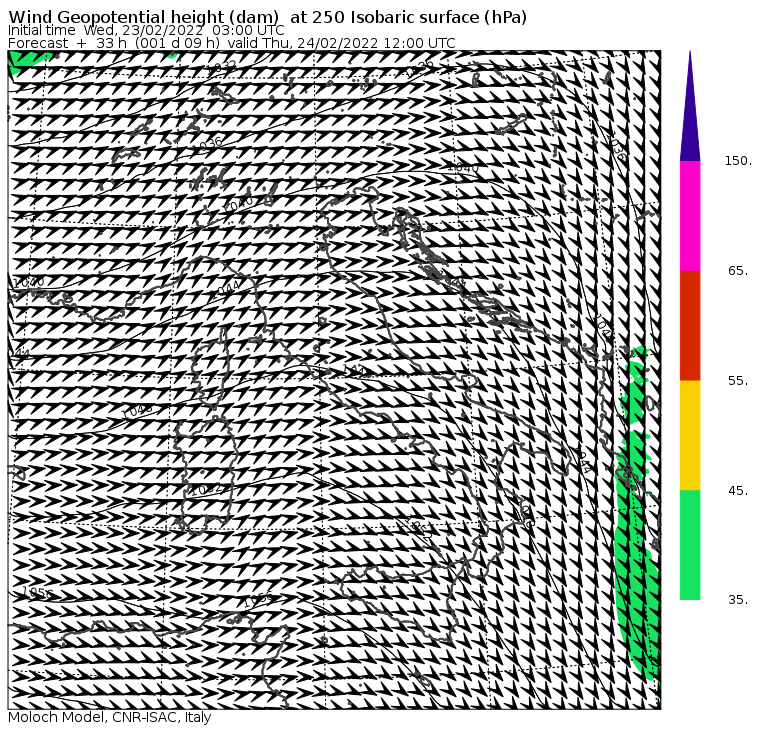Click the green segment of the color scale
Viewport: 760px width, 731px height.
690,545
